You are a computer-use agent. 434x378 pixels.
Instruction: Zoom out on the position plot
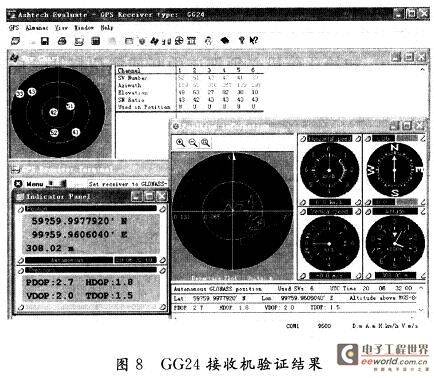(193, 143)
